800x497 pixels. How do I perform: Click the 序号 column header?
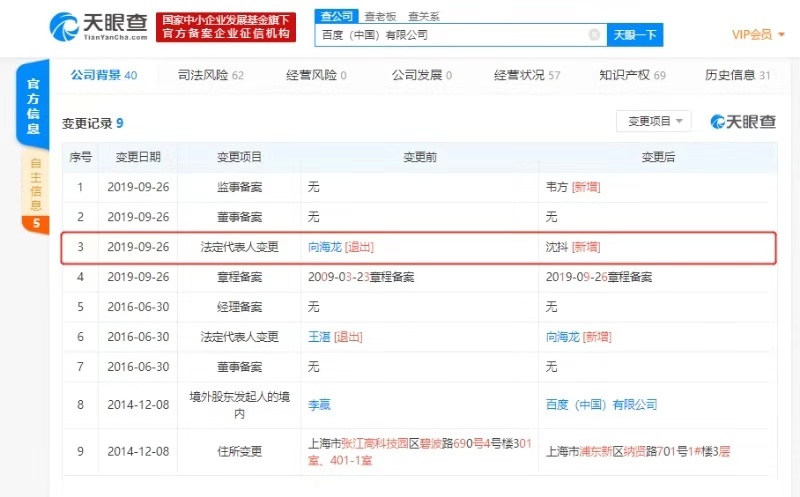point(80,157)
